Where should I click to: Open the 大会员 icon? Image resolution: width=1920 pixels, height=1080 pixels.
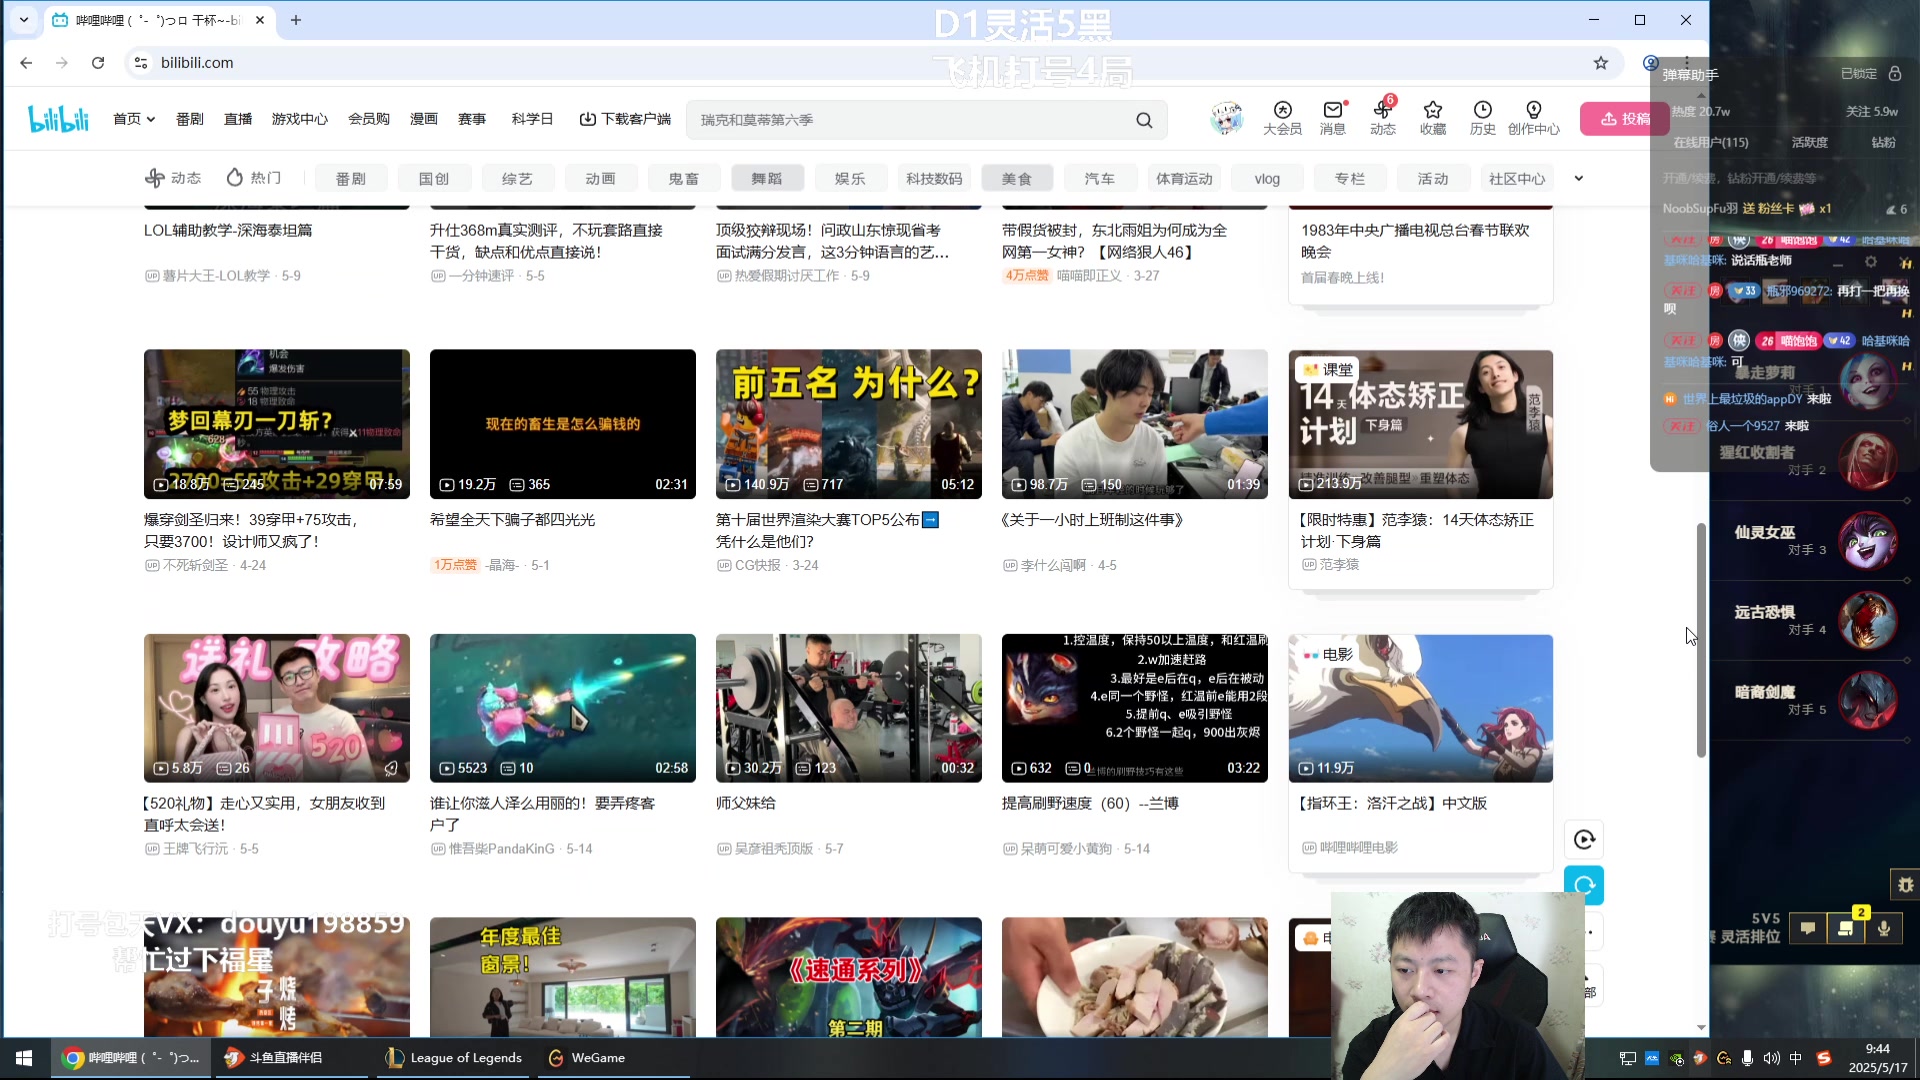1282,118
